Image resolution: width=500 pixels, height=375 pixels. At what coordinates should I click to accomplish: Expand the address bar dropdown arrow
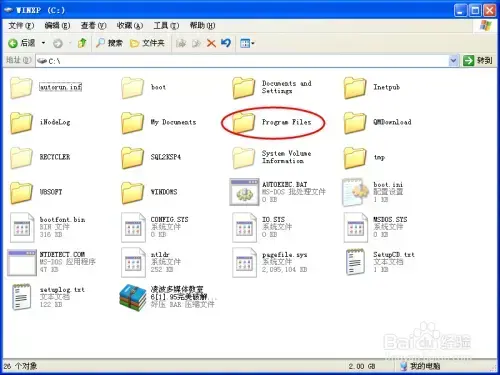tap(453, 61)
